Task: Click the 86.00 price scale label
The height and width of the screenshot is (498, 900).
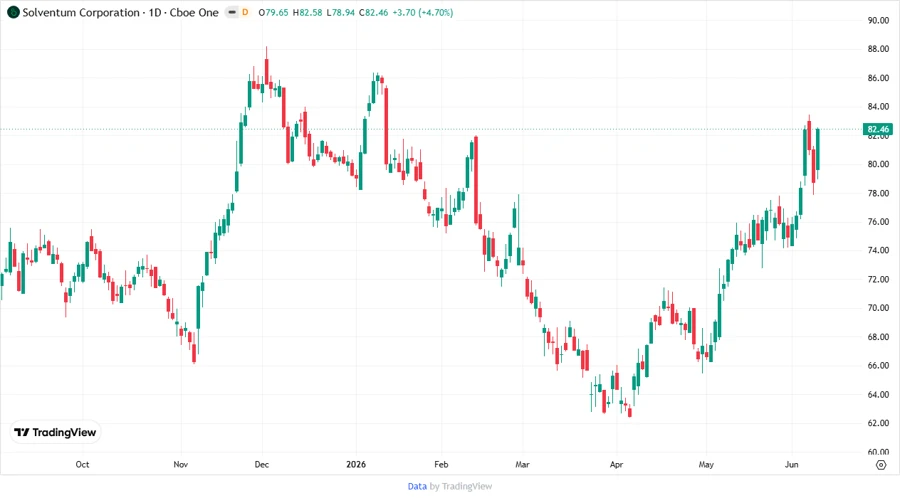Action: 878,77
